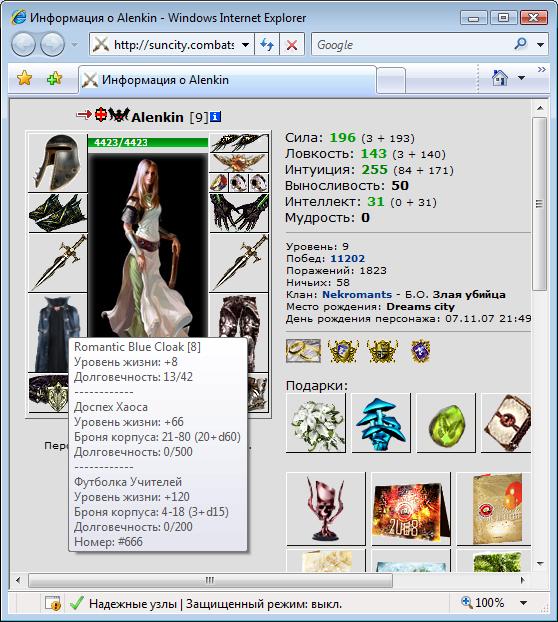Expand the toolbar overflow chevron

click(x=541, y=69)
